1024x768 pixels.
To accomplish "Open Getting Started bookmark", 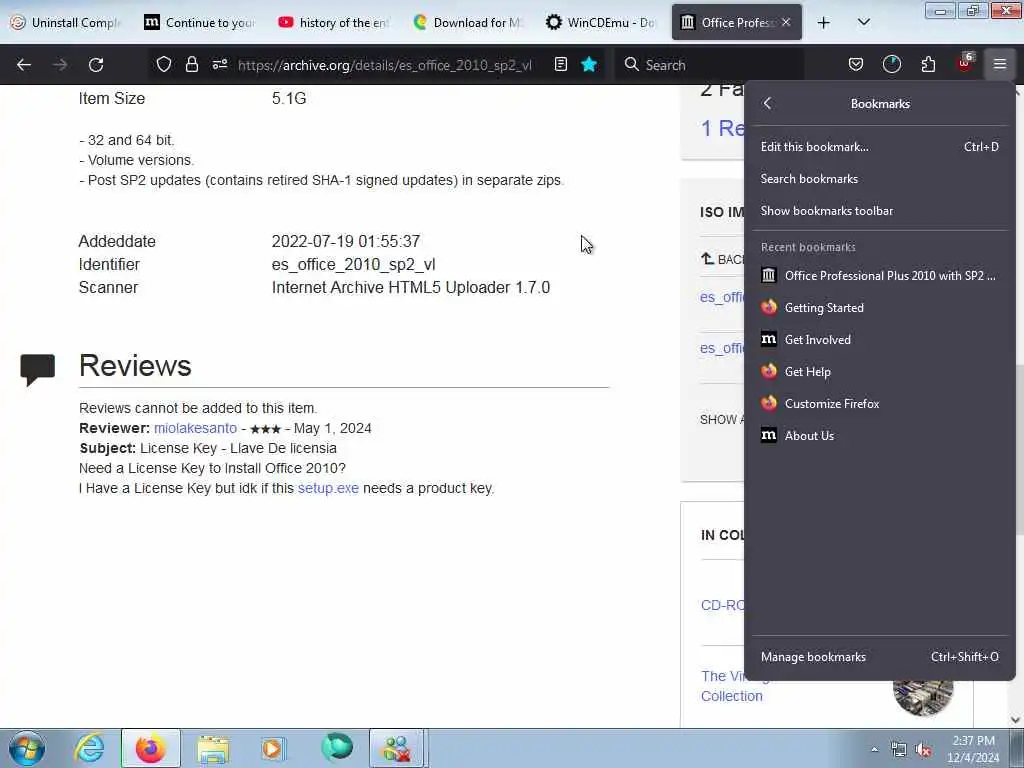I will coord(880,308).
